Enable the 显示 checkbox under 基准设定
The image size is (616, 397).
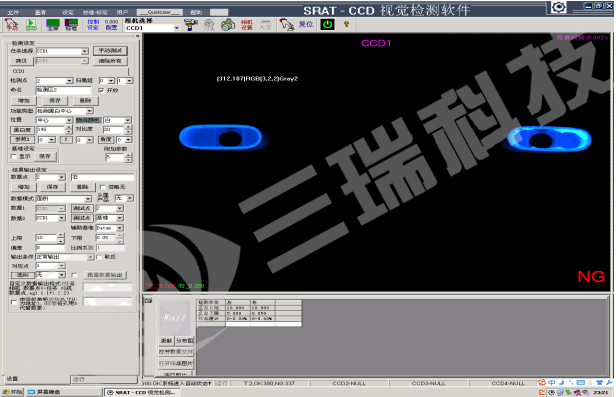click(x=14, y=157)
